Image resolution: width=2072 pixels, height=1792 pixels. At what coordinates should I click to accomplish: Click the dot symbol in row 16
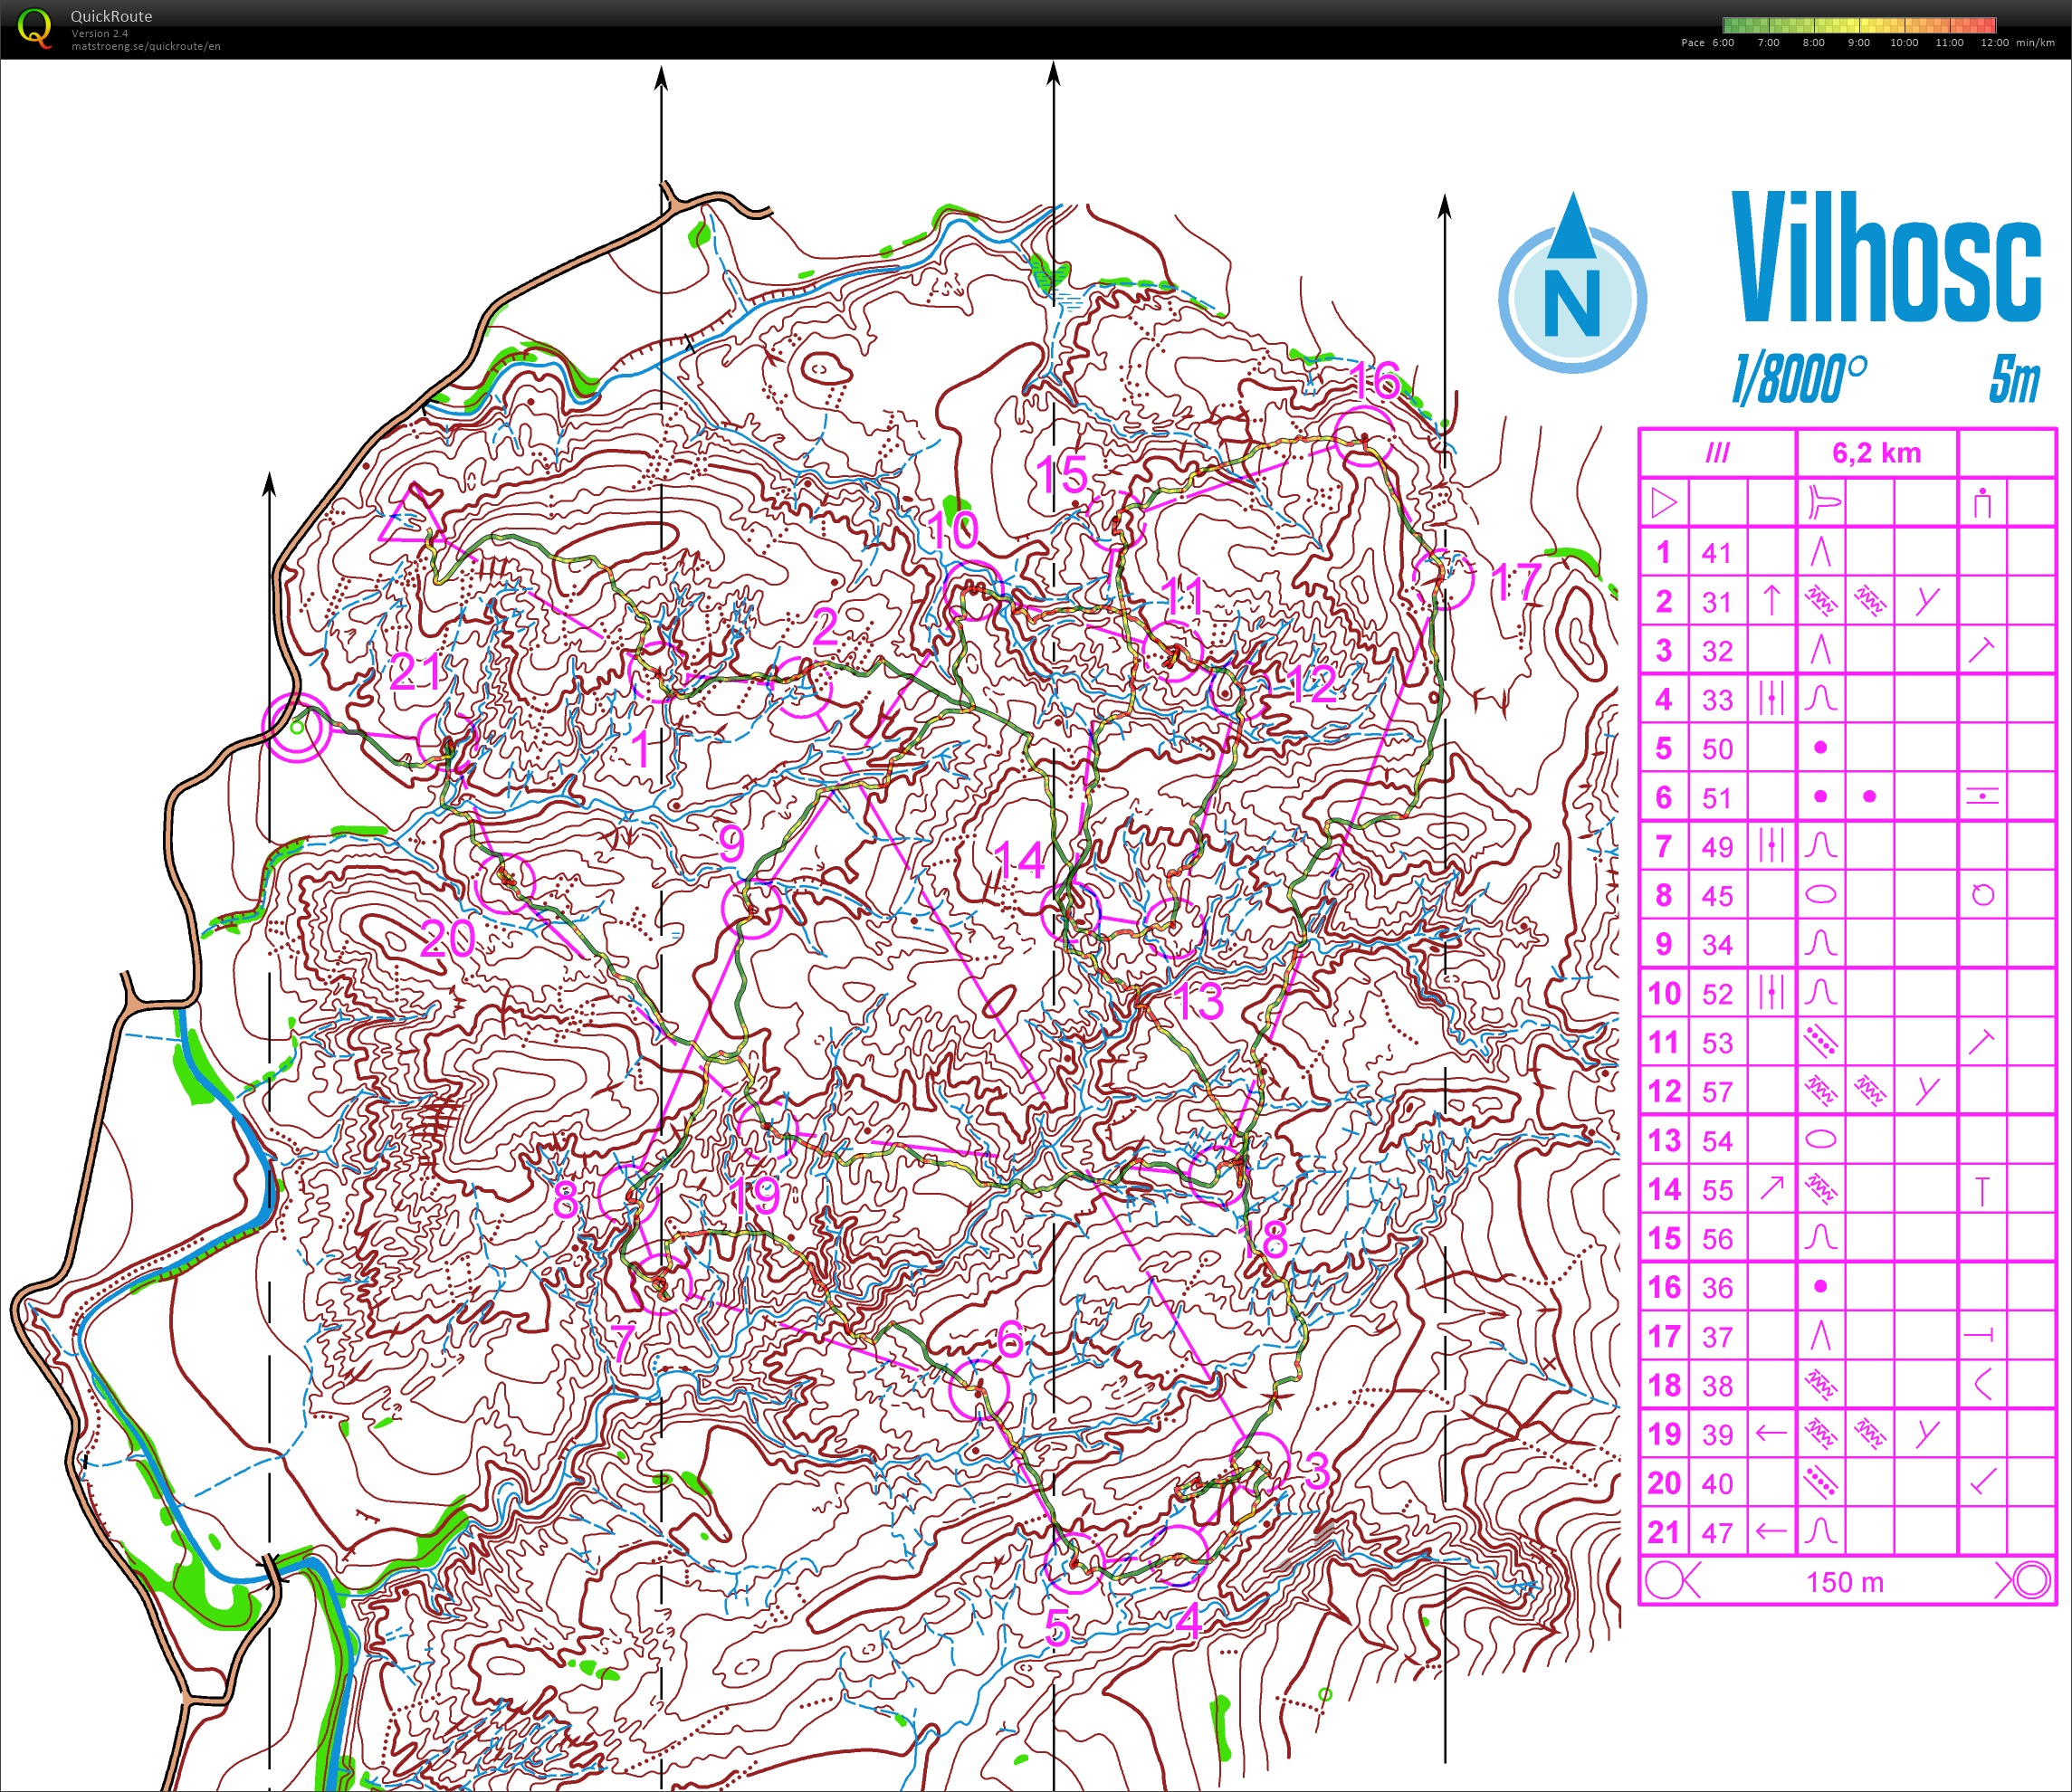click(1820, 1286)
